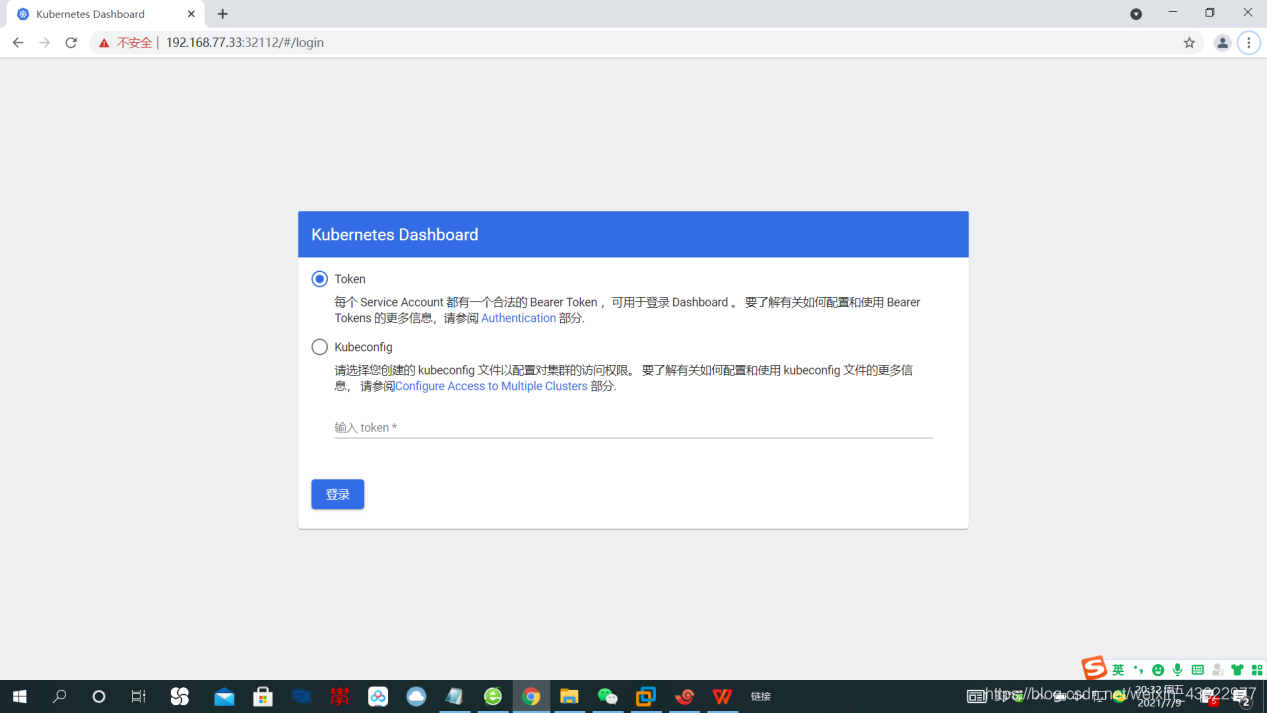Screen dimensions: 1267x713
Task: Select the Token radio button
Action: 320,279
